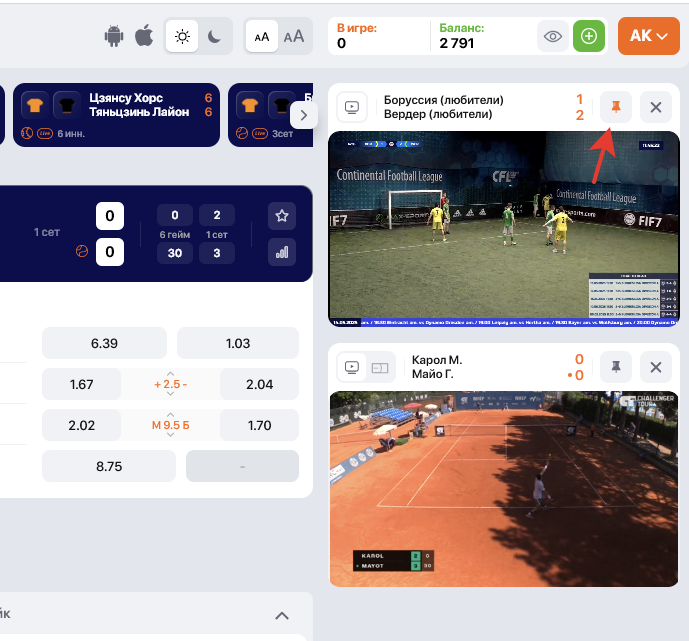Image resolution: width=689 pixels, height=641 pixels.
Task: Close the Карол М. video stream panel
Action: click(656, 367)
